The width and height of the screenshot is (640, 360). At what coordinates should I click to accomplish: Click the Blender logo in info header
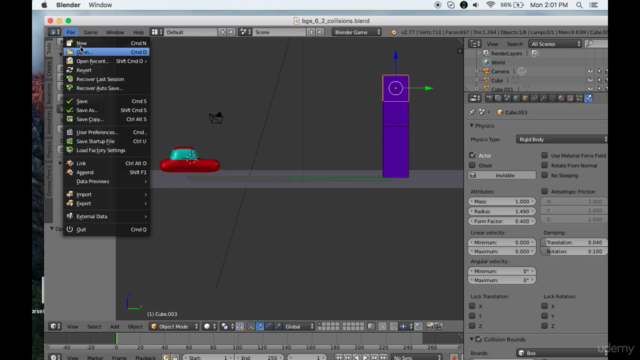(x=393, y=32)
